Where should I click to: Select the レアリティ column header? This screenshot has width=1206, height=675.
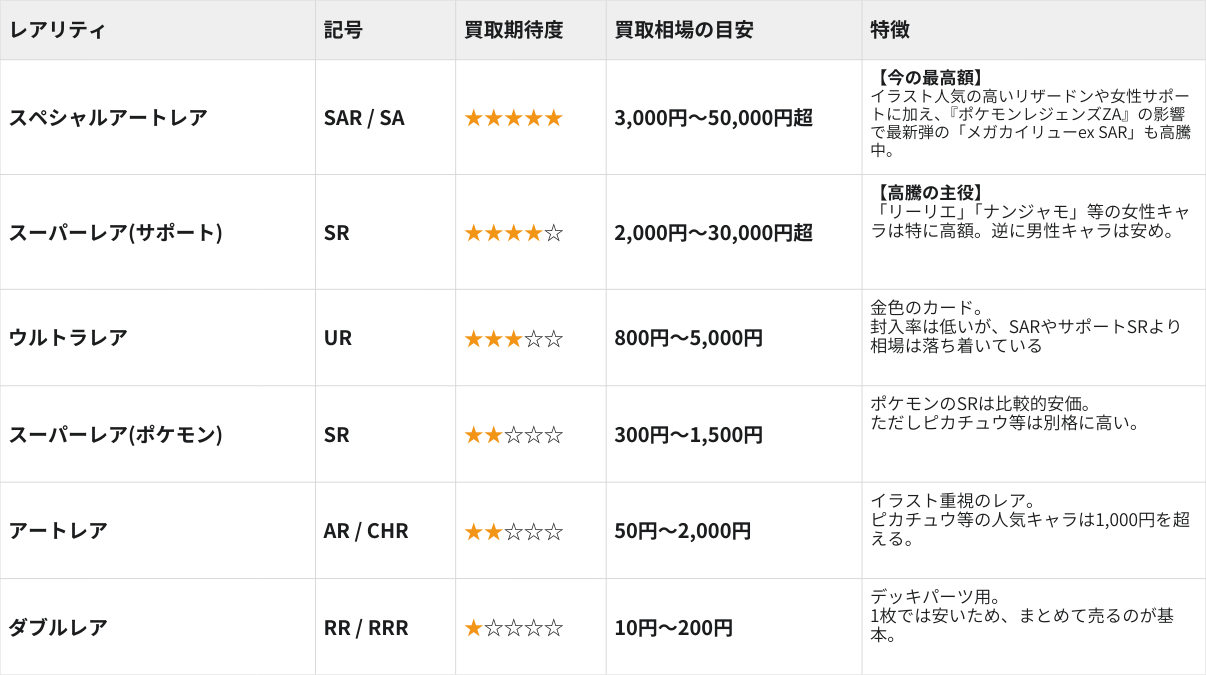[57, 30]
